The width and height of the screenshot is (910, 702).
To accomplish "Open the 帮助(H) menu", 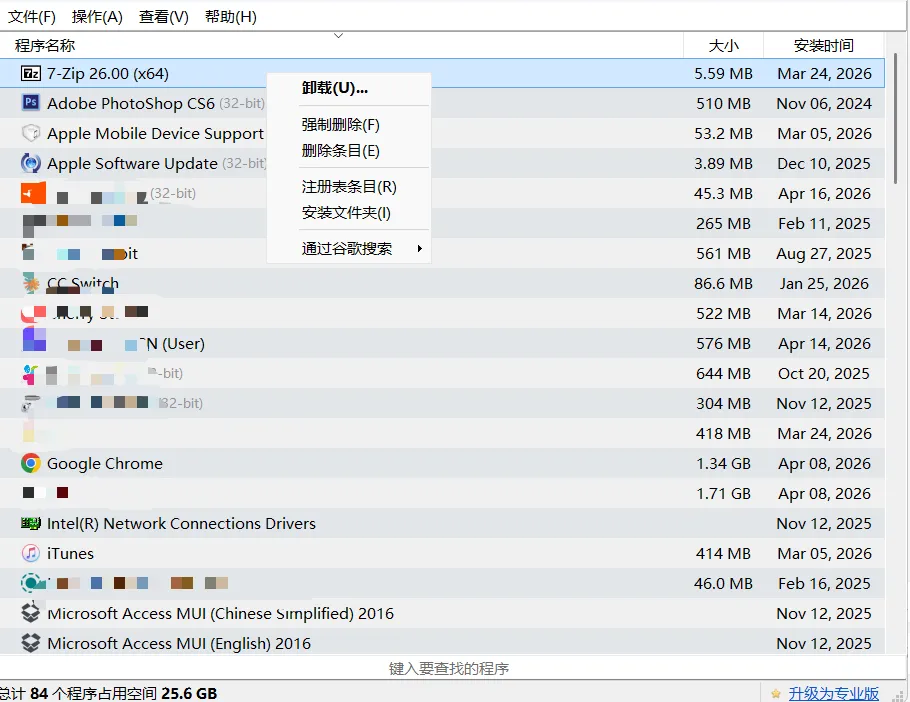I will 230,17.
